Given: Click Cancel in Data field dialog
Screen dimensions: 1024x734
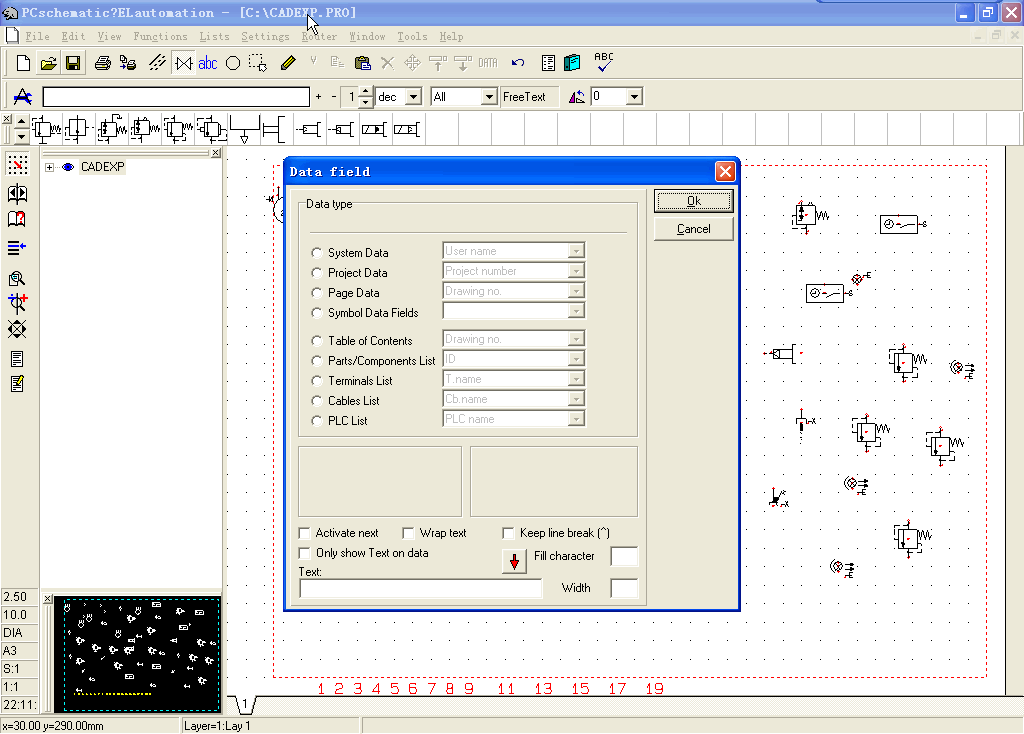Looking at the screenshot, I should click(694, 229).
